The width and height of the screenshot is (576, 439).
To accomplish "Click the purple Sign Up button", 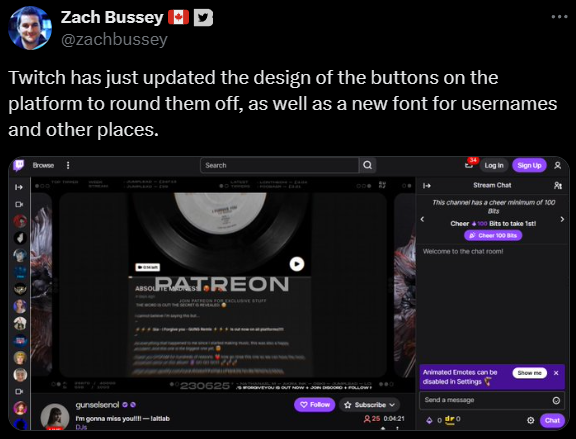I will tap(529, 165).
